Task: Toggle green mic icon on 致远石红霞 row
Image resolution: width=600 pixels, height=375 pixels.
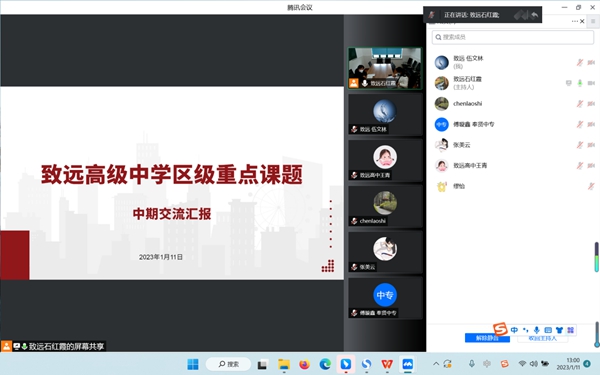Action: (580, 83)
